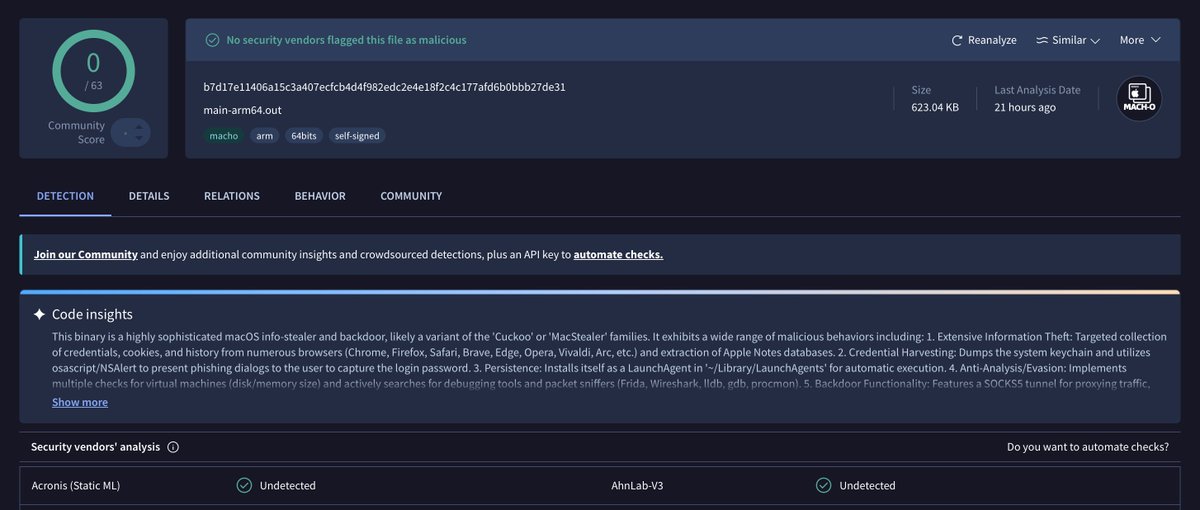Click the Join our Community link

85,254
